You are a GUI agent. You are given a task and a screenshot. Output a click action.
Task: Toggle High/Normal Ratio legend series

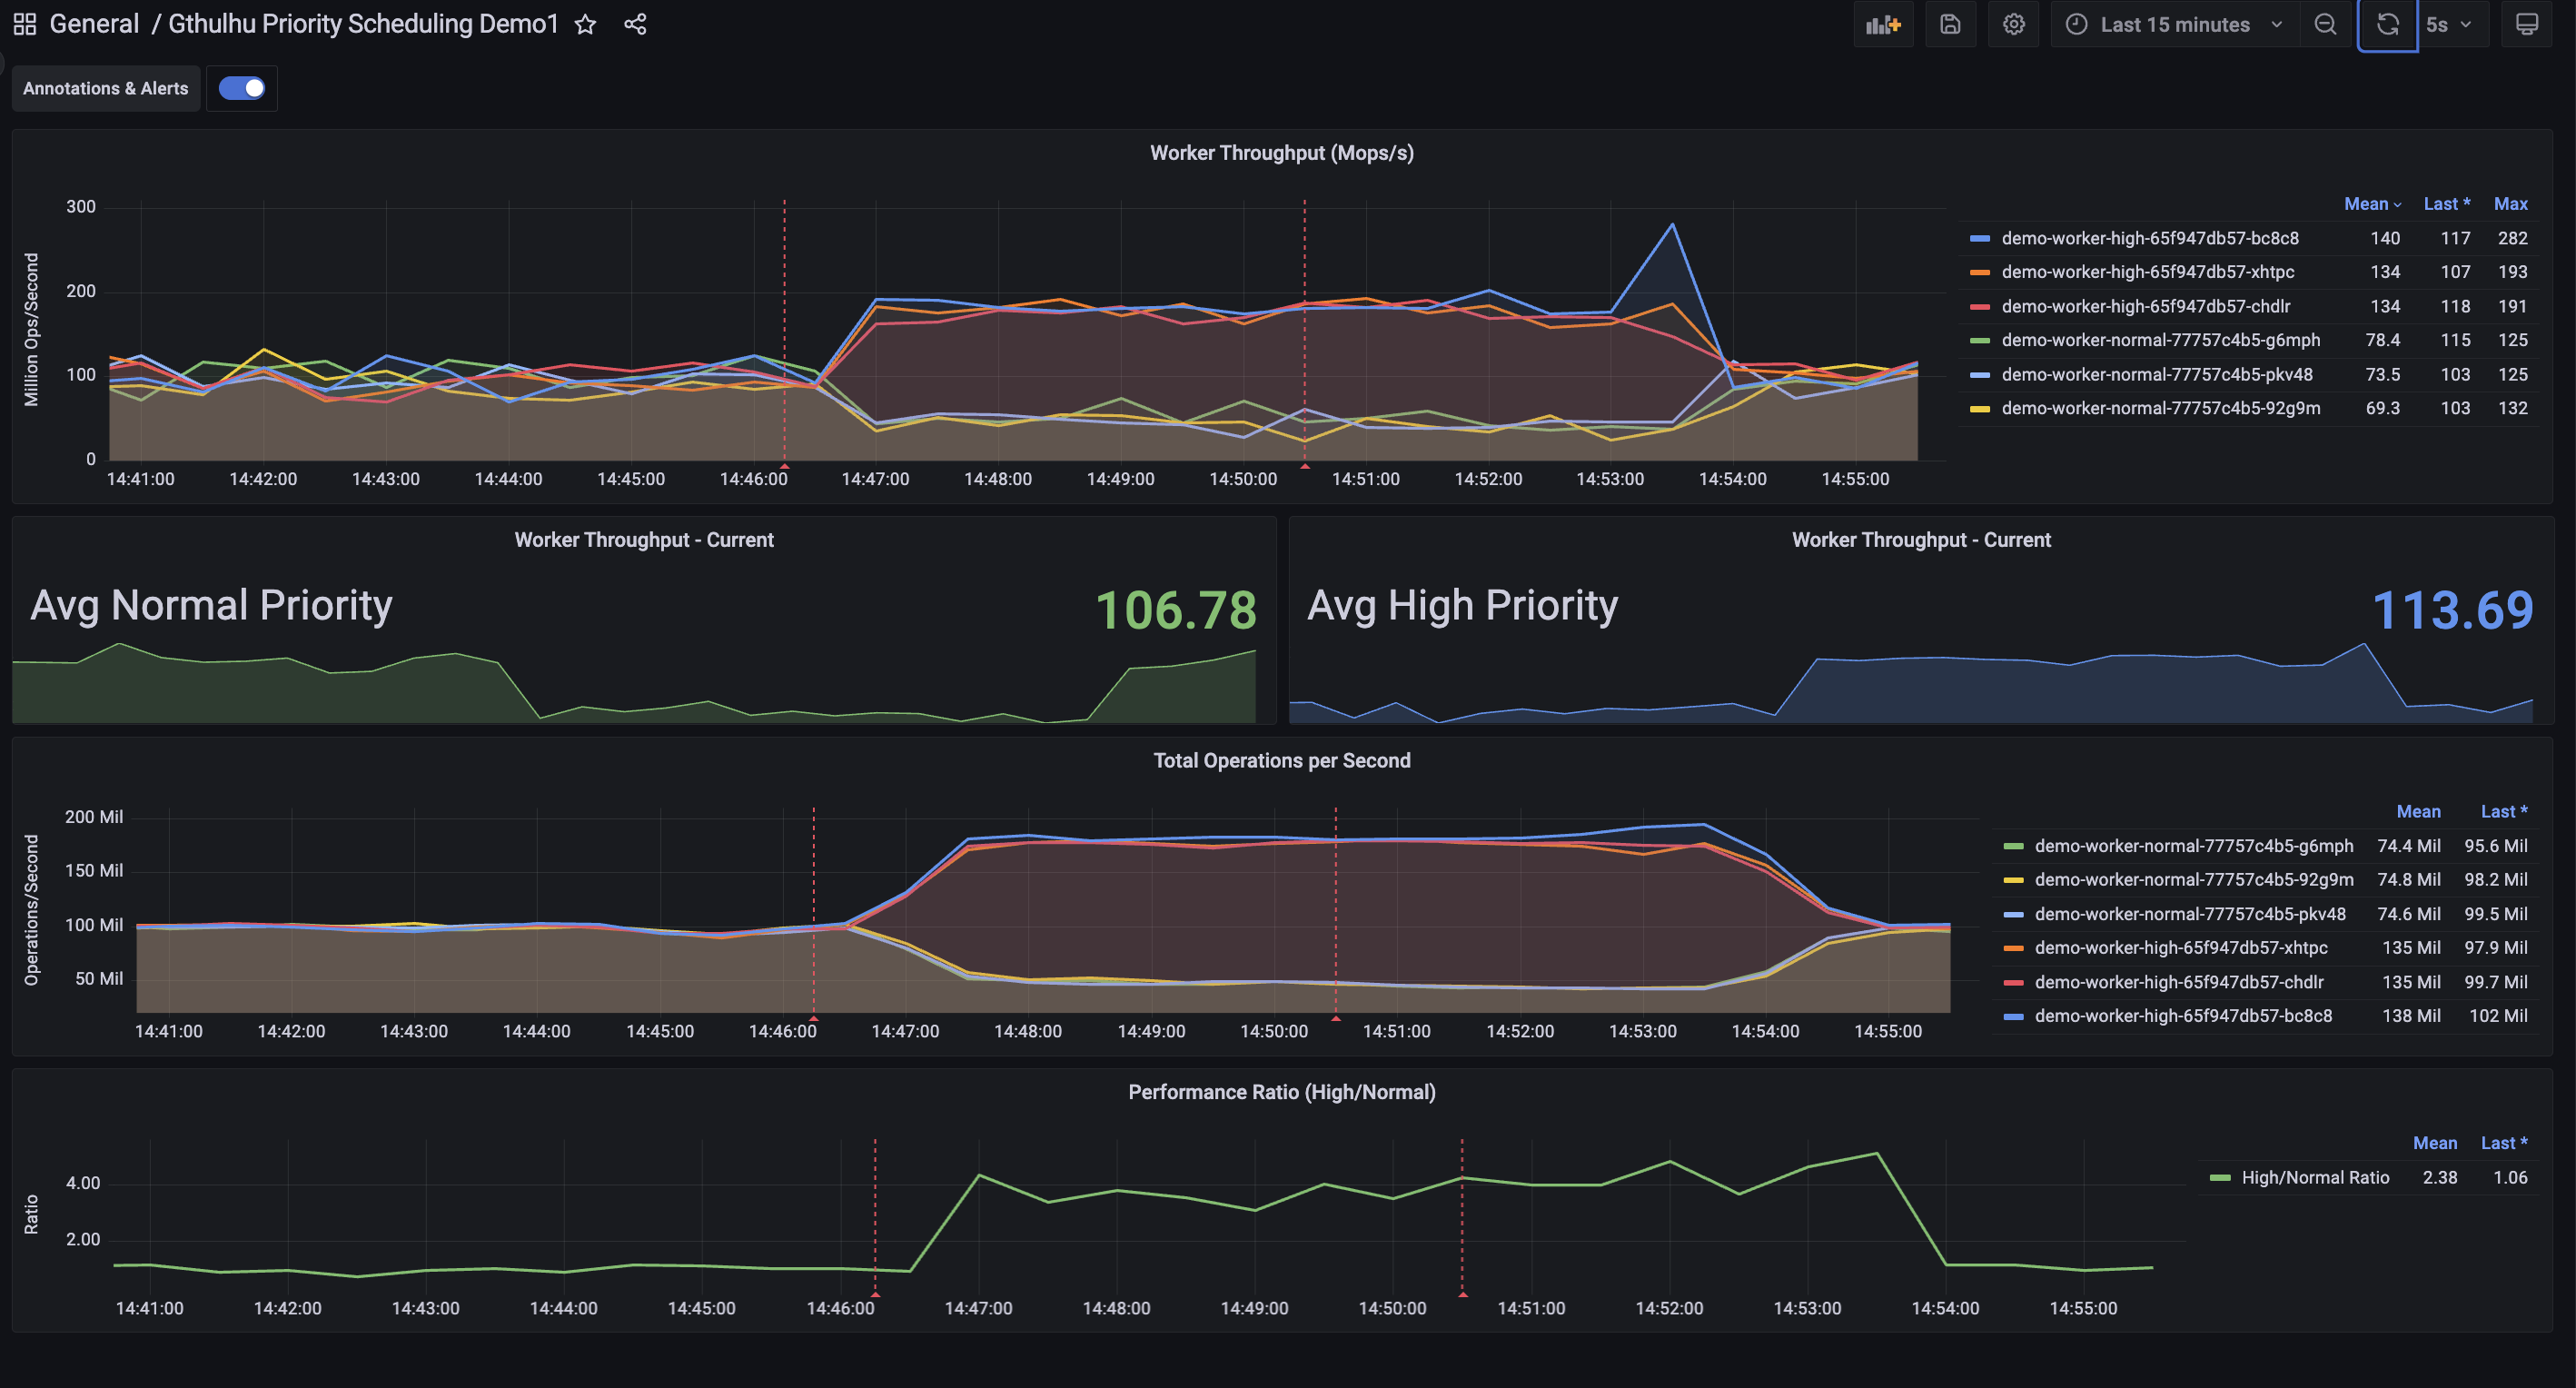click(2314, 1177)
